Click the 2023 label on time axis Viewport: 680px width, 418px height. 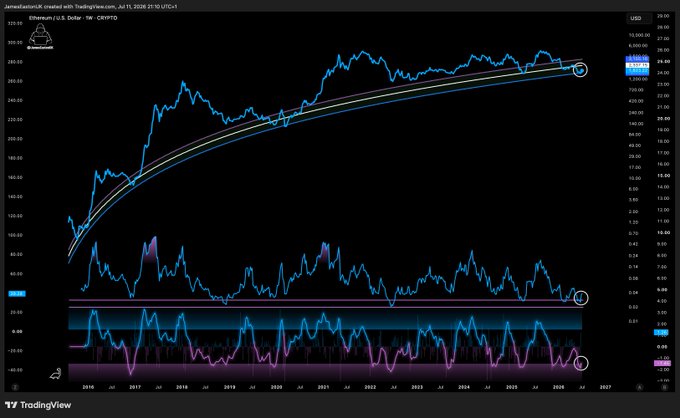coord(417,387)
